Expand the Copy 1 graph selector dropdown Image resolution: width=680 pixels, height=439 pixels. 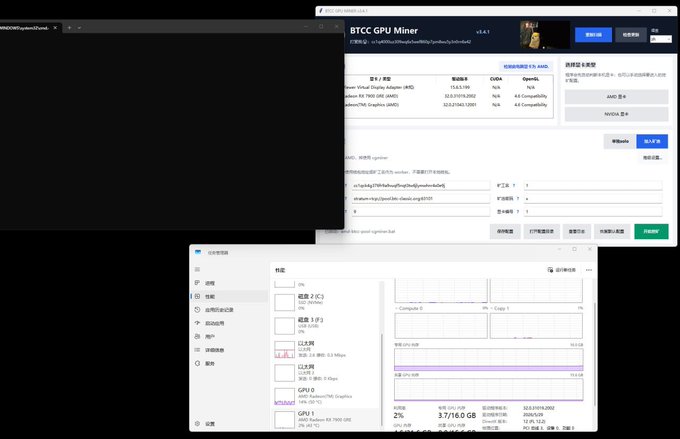click(x=492, y=308)
